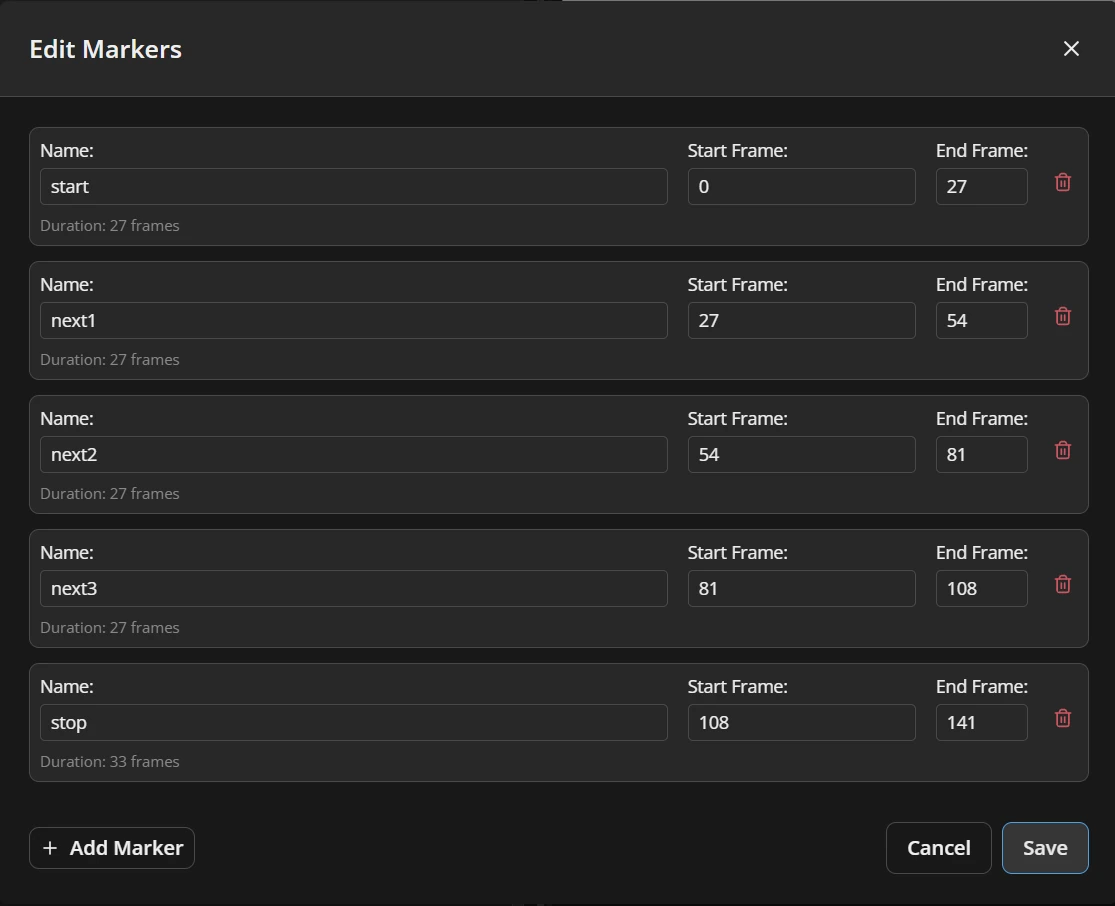Edit next2 marker's End Frame value 81

coord(981,454)
